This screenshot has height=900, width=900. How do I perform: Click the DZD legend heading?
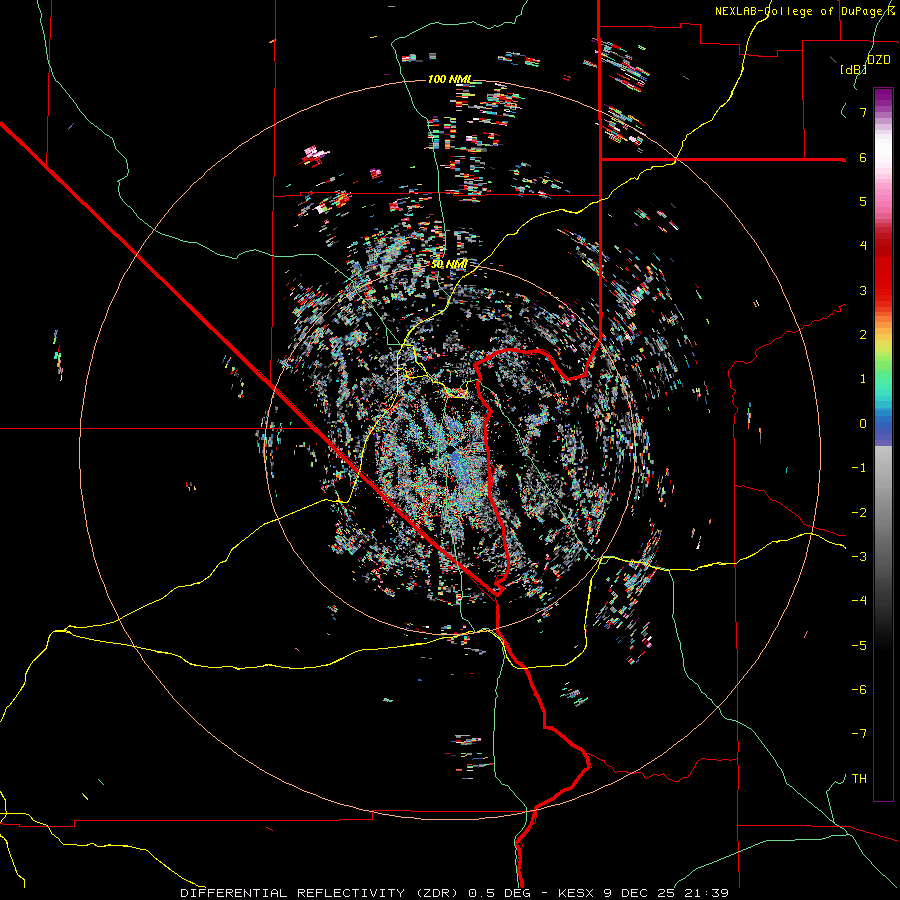879,60
